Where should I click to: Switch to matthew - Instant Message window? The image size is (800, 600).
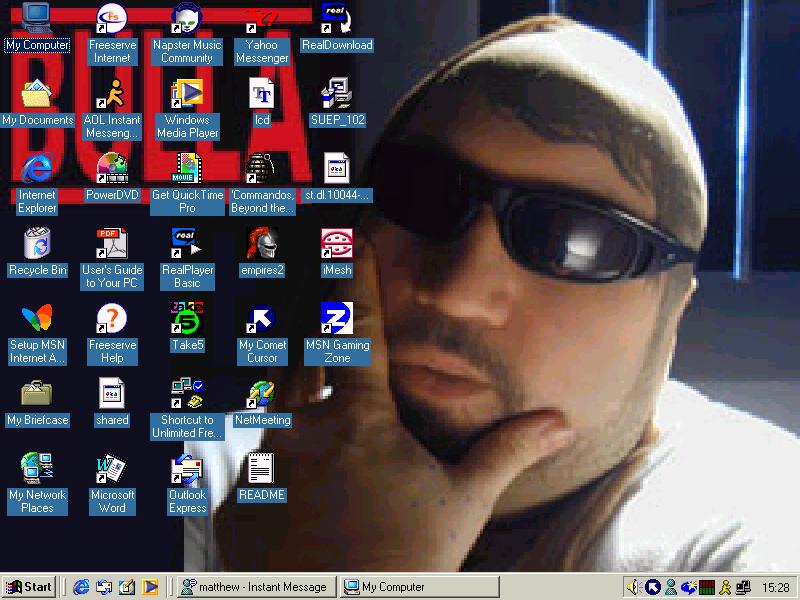(254, 587)
